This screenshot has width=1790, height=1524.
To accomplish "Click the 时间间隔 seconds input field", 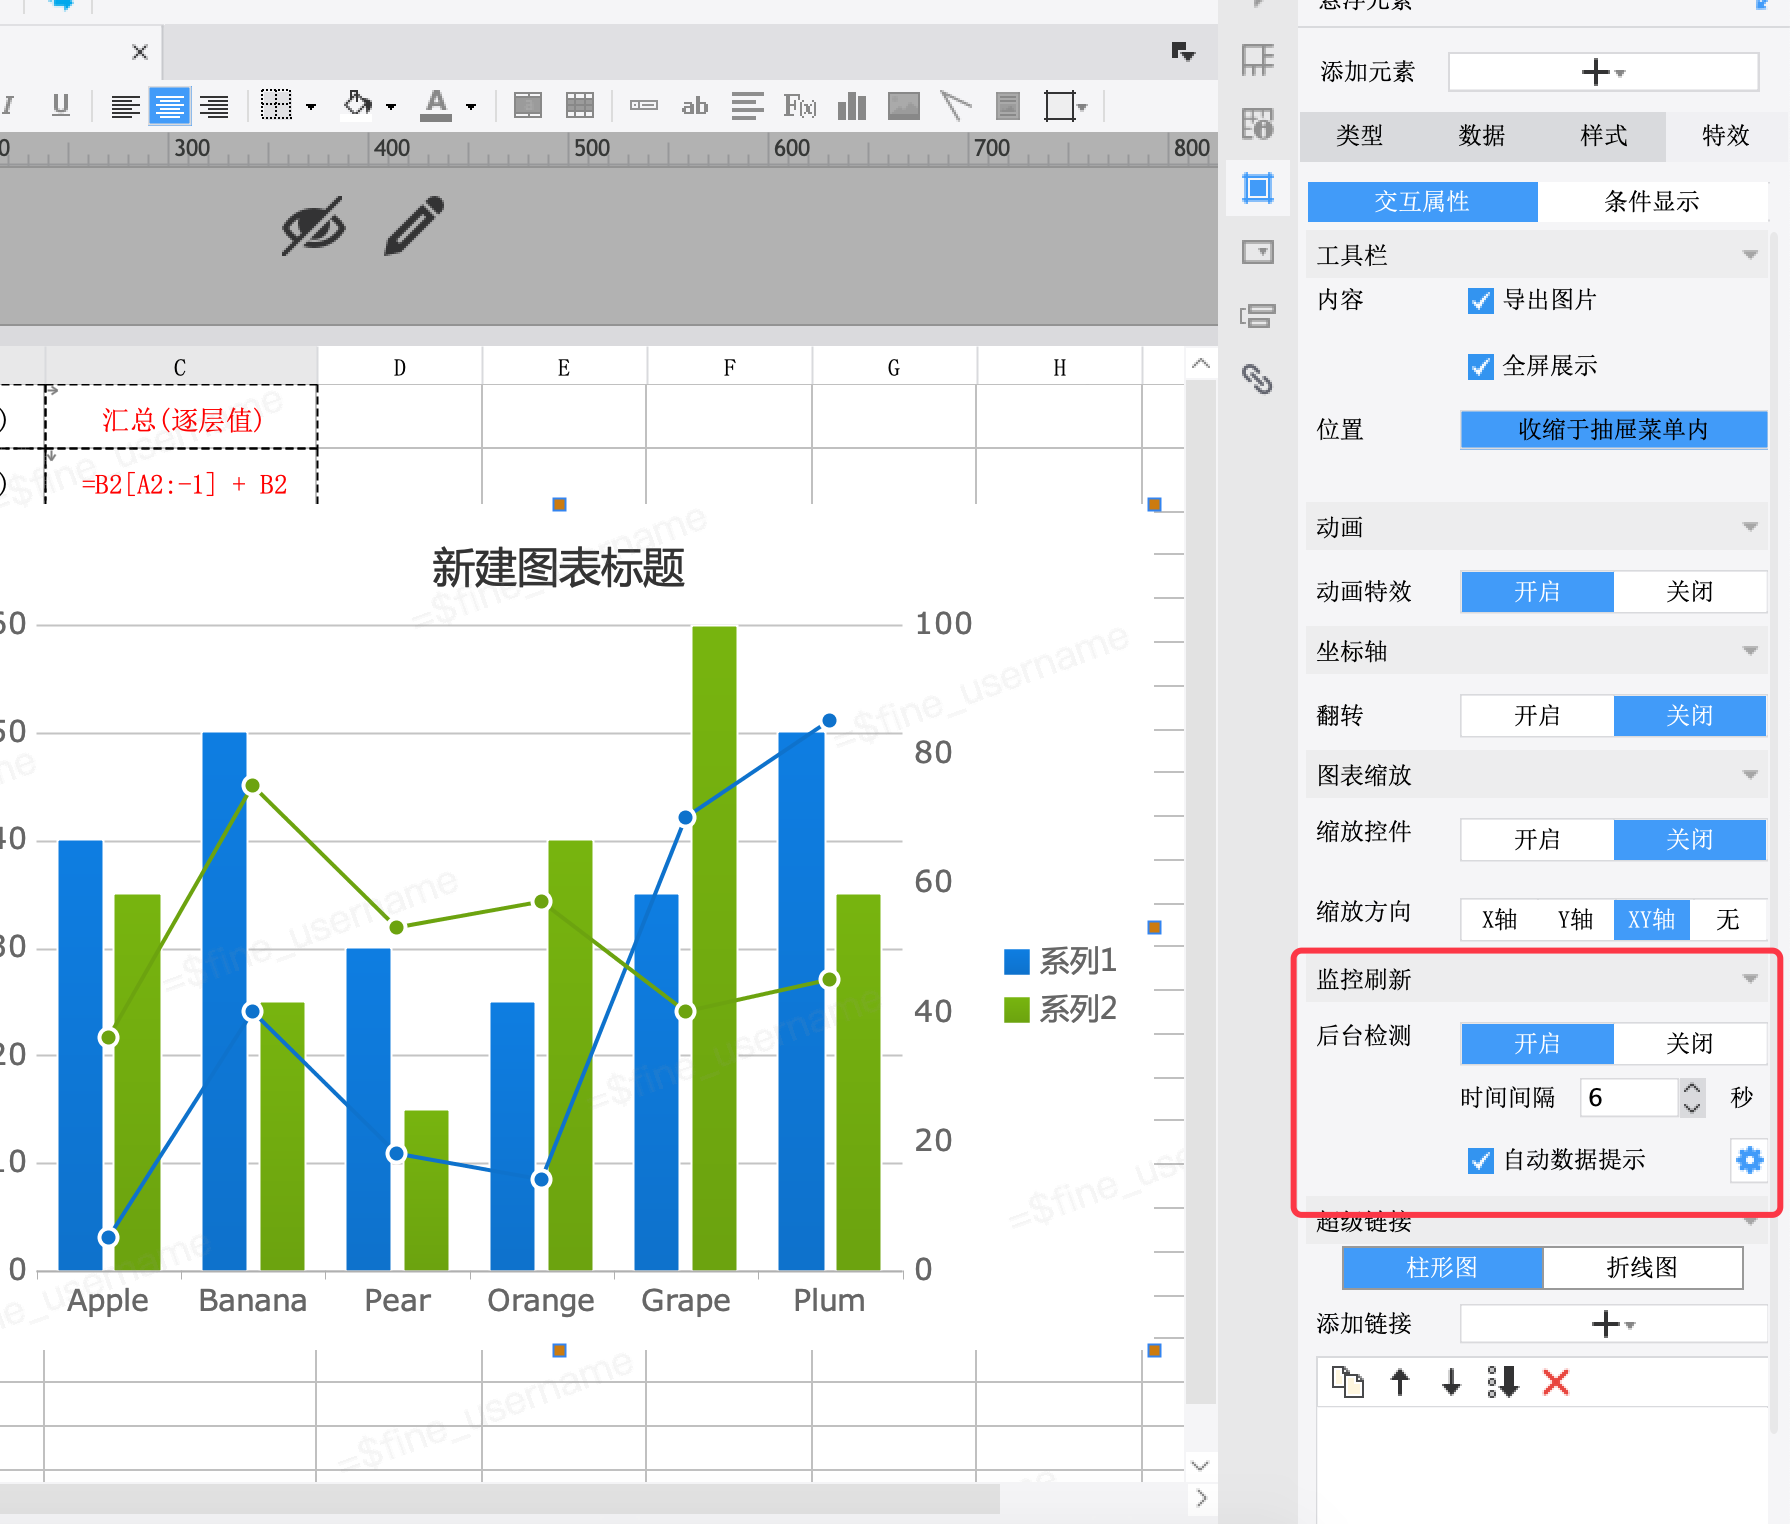I will click(x=1629, y=1097).
